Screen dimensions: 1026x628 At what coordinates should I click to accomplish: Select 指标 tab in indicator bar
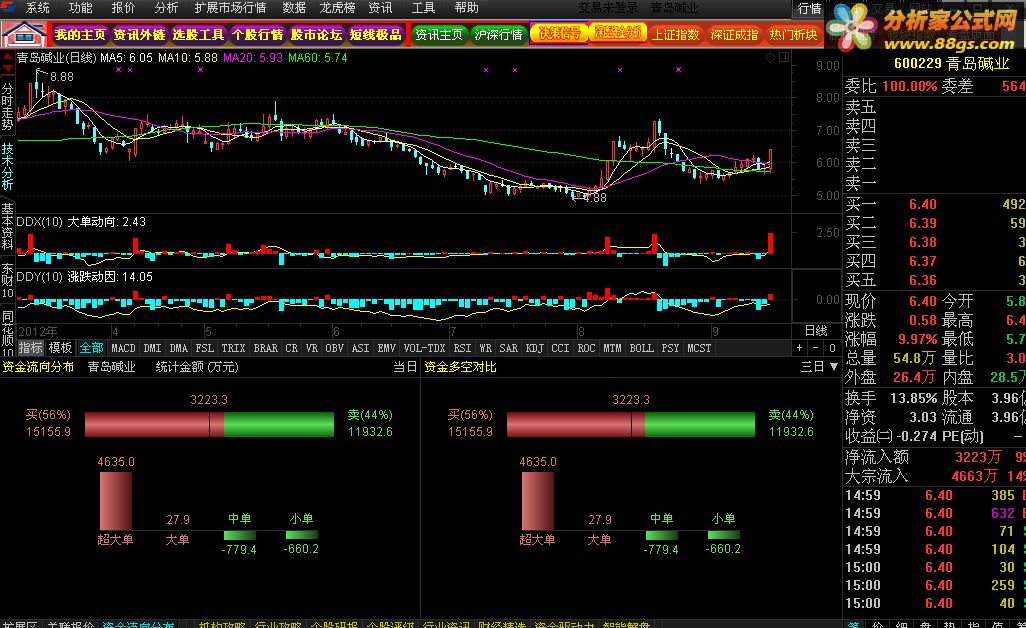30,348
